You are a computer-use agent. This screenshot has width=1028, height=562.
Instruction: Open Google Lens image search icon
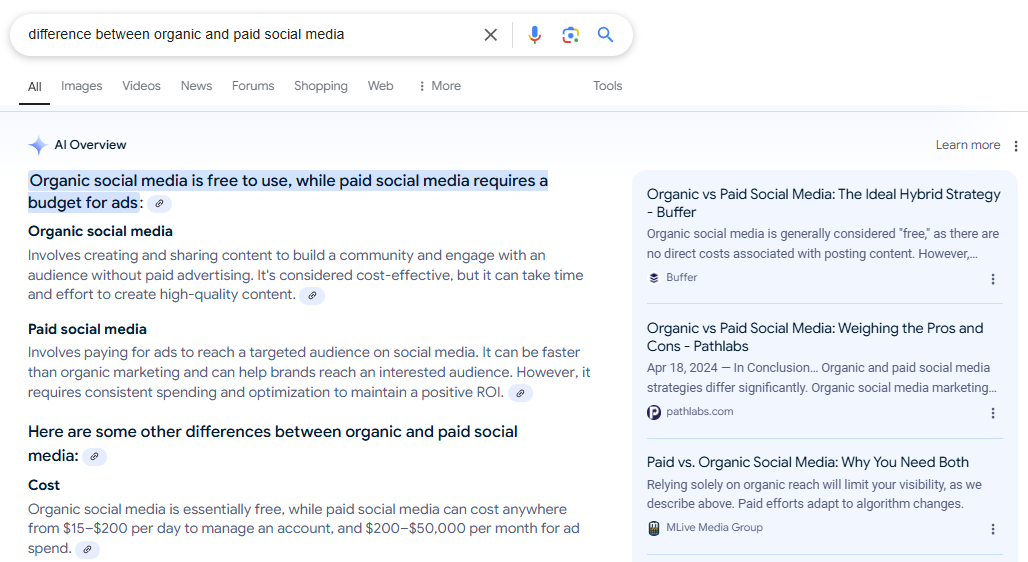(x=570, y=35)
